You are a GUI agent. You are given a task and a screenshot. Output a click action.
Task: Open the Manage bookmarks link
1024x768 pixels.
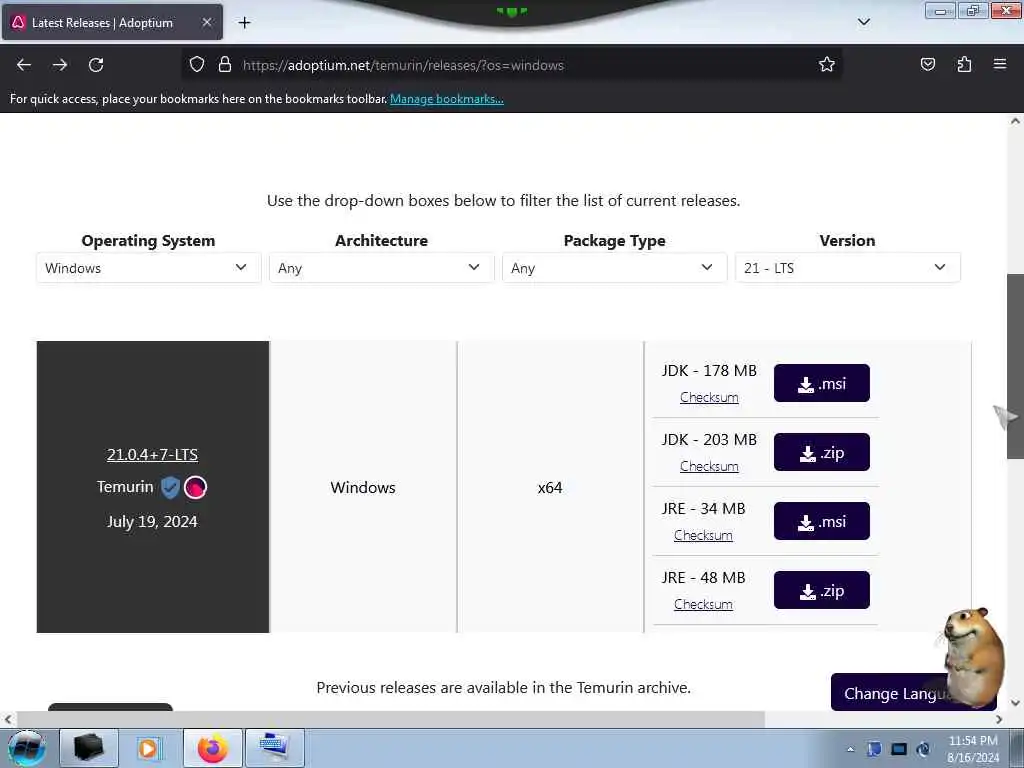tap(447, 99)
